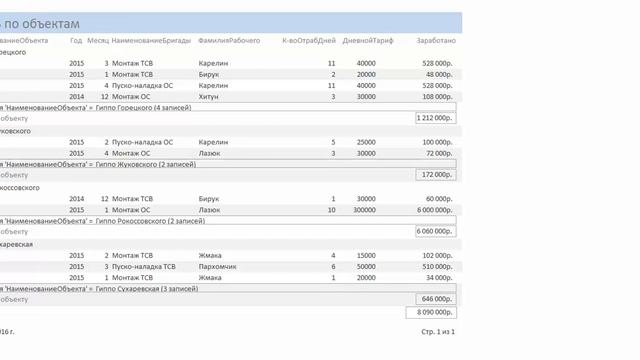This screenshot has width=640, height=360.
Task: Click the earned value '510 000р.'
Action: click(x=437, y=267)
